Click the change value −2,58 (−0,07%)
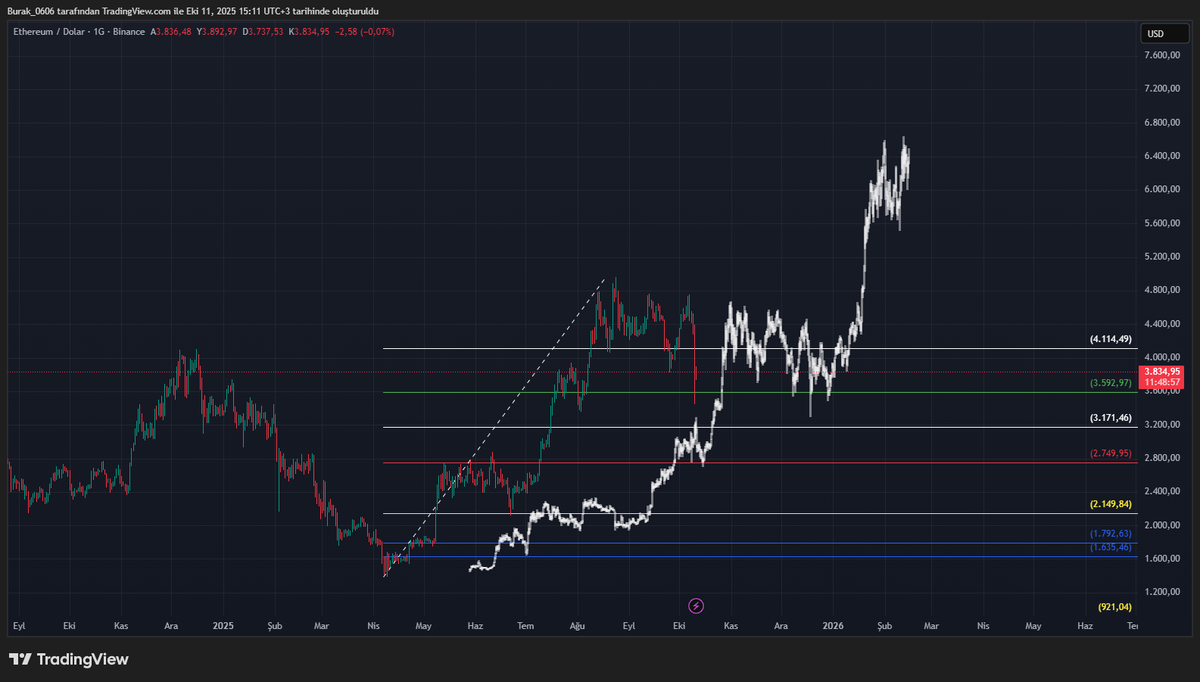The width and height of the screenshot is (1200, 682). click(365, 32)
